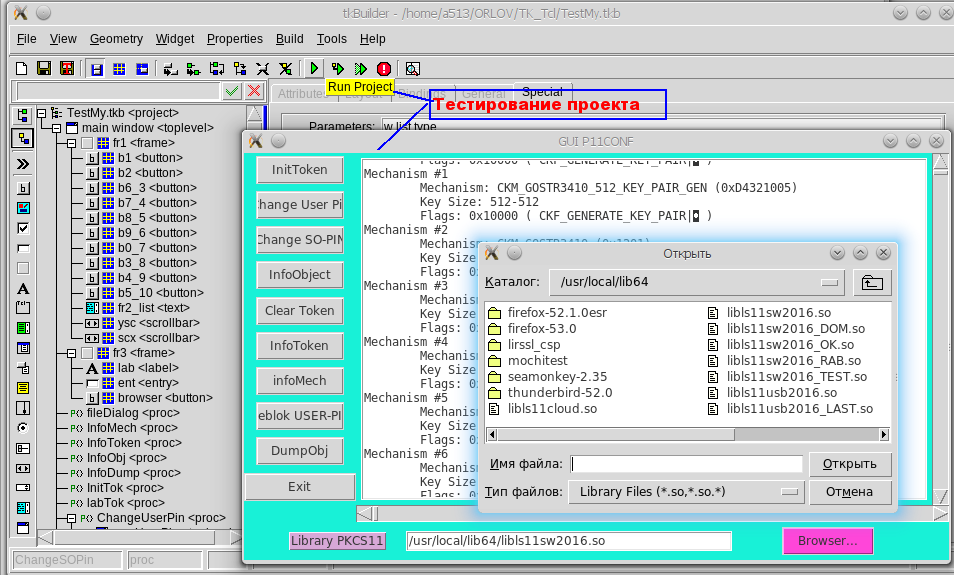The image size is (954, 575).
Task: Click the red stop exclamation icon
Action: tap(384, 69)
